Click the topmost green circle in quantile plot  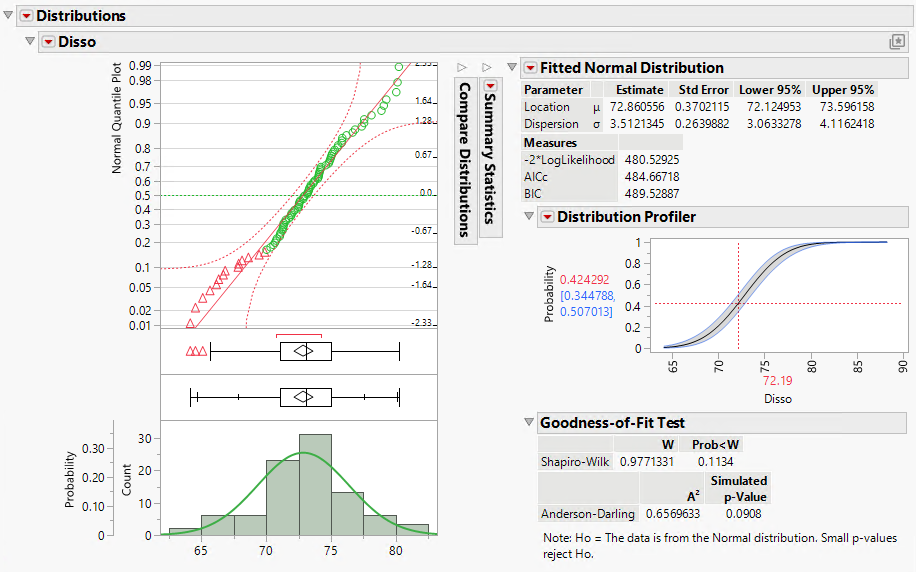399,67
